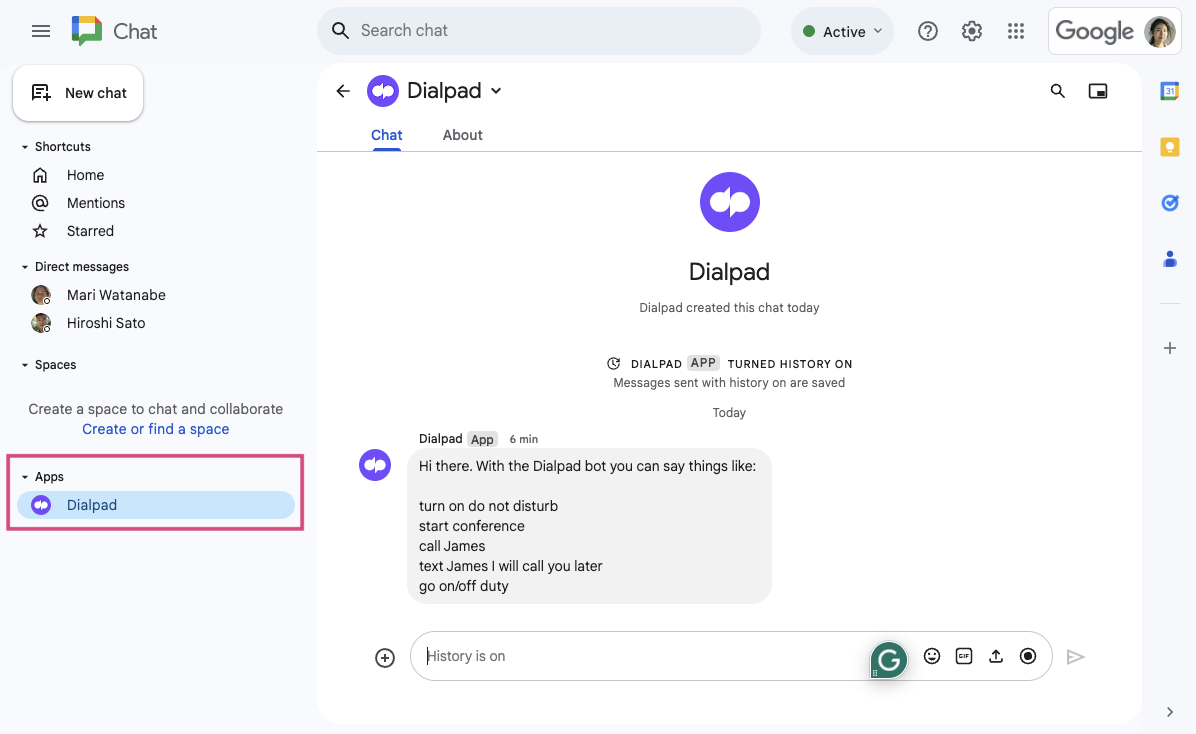Click the Dialpad avatar beside the message

375,465
